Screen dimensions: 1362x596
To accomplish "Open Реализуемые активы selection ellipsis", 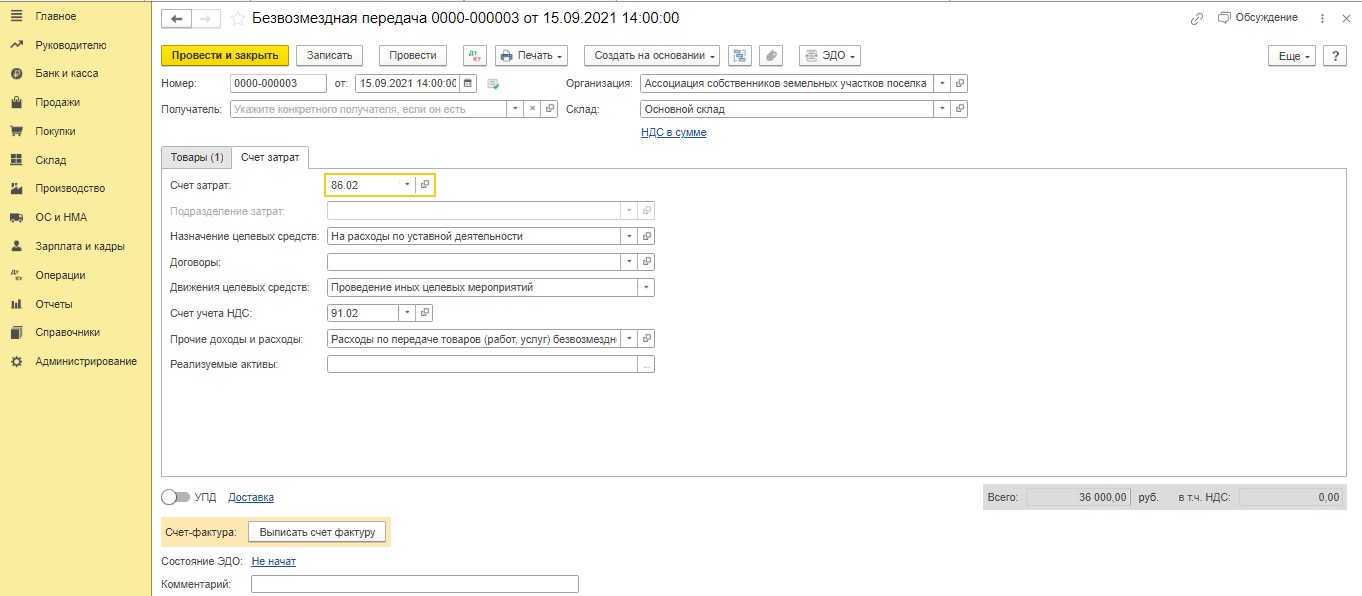I will pos(646,365).
